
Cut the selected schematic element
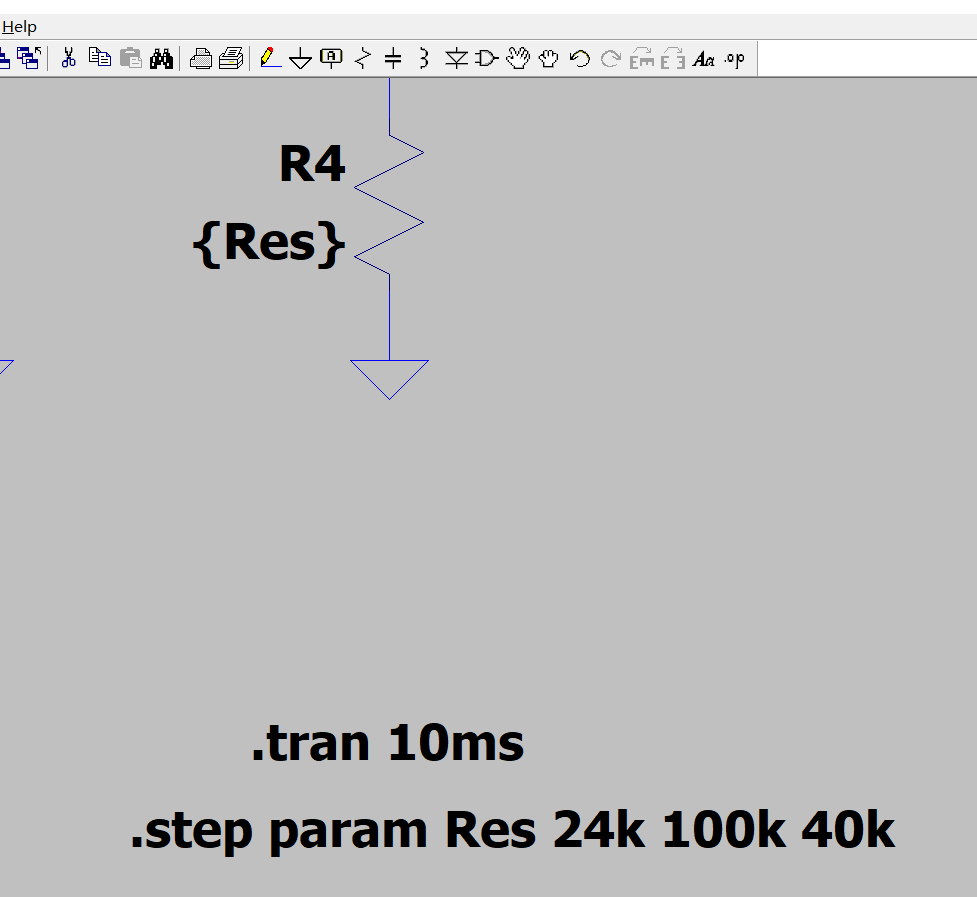point(68,59)
